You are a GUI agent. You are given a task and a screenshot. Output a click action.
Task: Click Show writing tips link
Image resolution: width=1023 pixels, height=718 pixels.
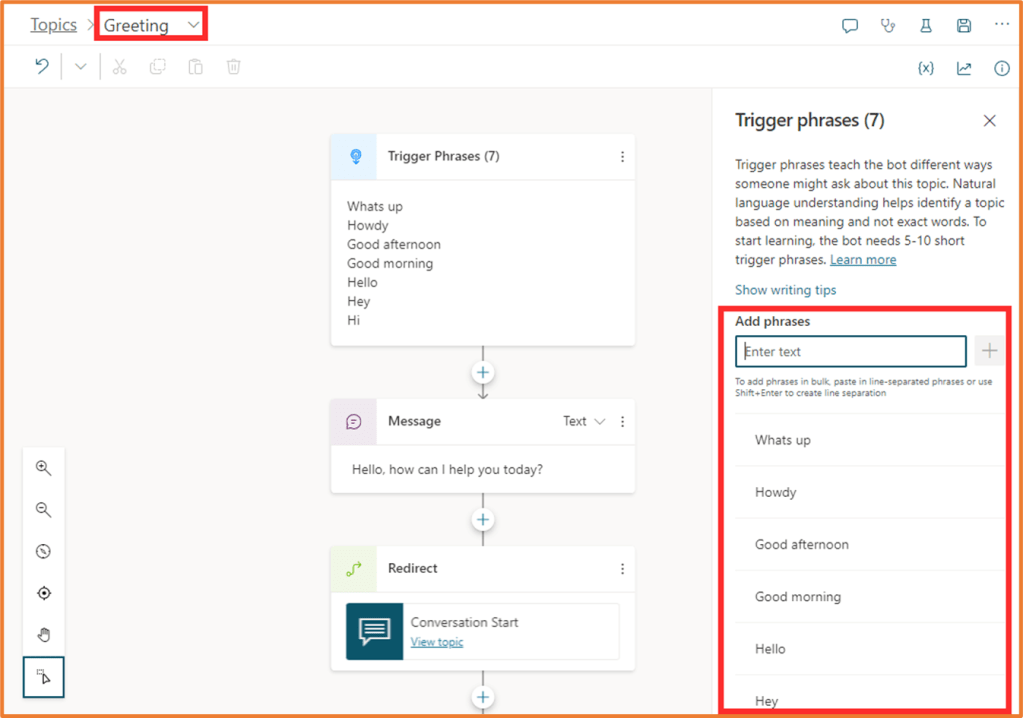click(x=785, y=290)
